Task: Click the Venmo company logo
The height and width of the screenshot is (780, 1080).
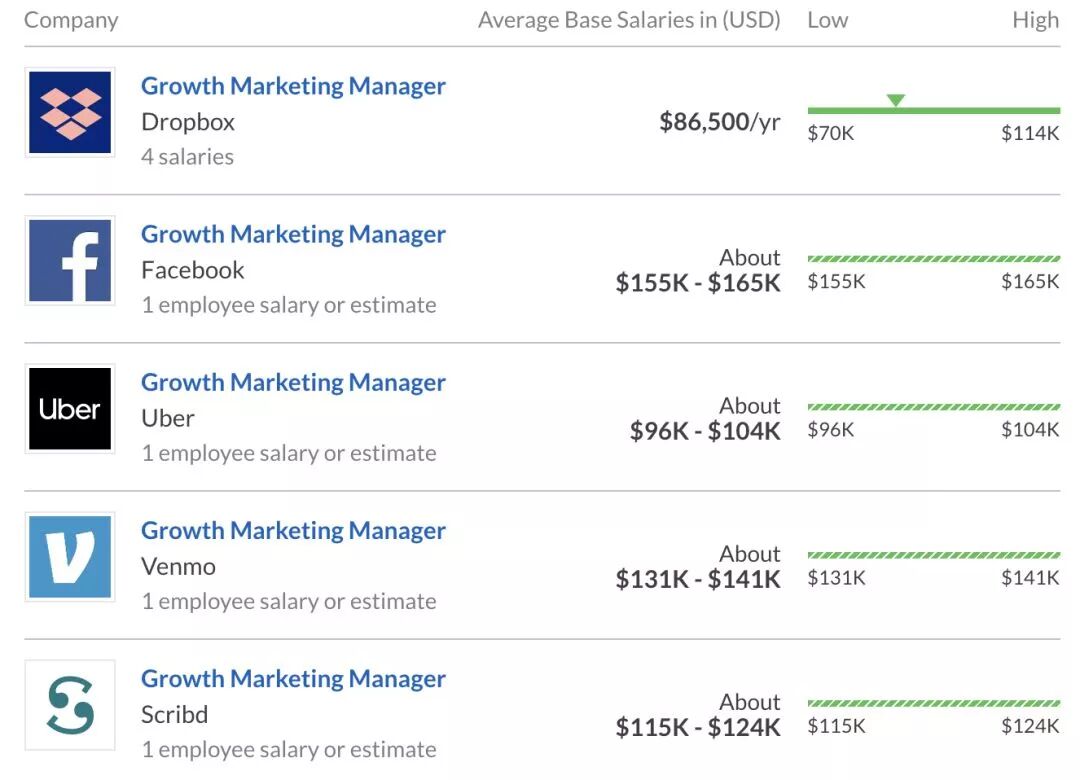Action: 70,556
